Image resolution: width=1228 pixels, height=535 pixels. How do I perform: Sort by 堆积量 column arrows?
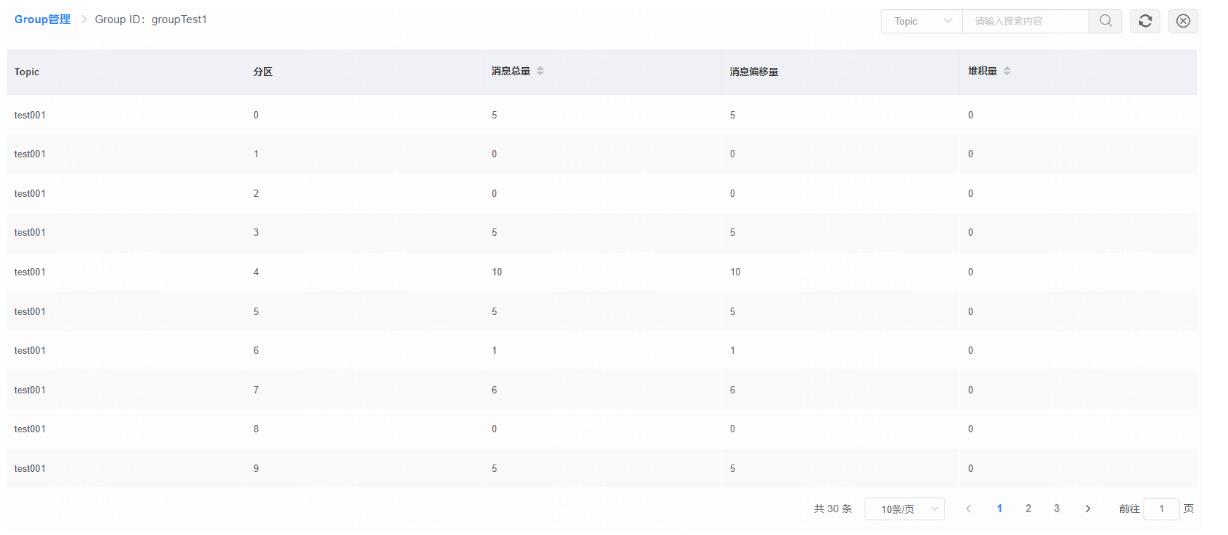[1007, 71]
